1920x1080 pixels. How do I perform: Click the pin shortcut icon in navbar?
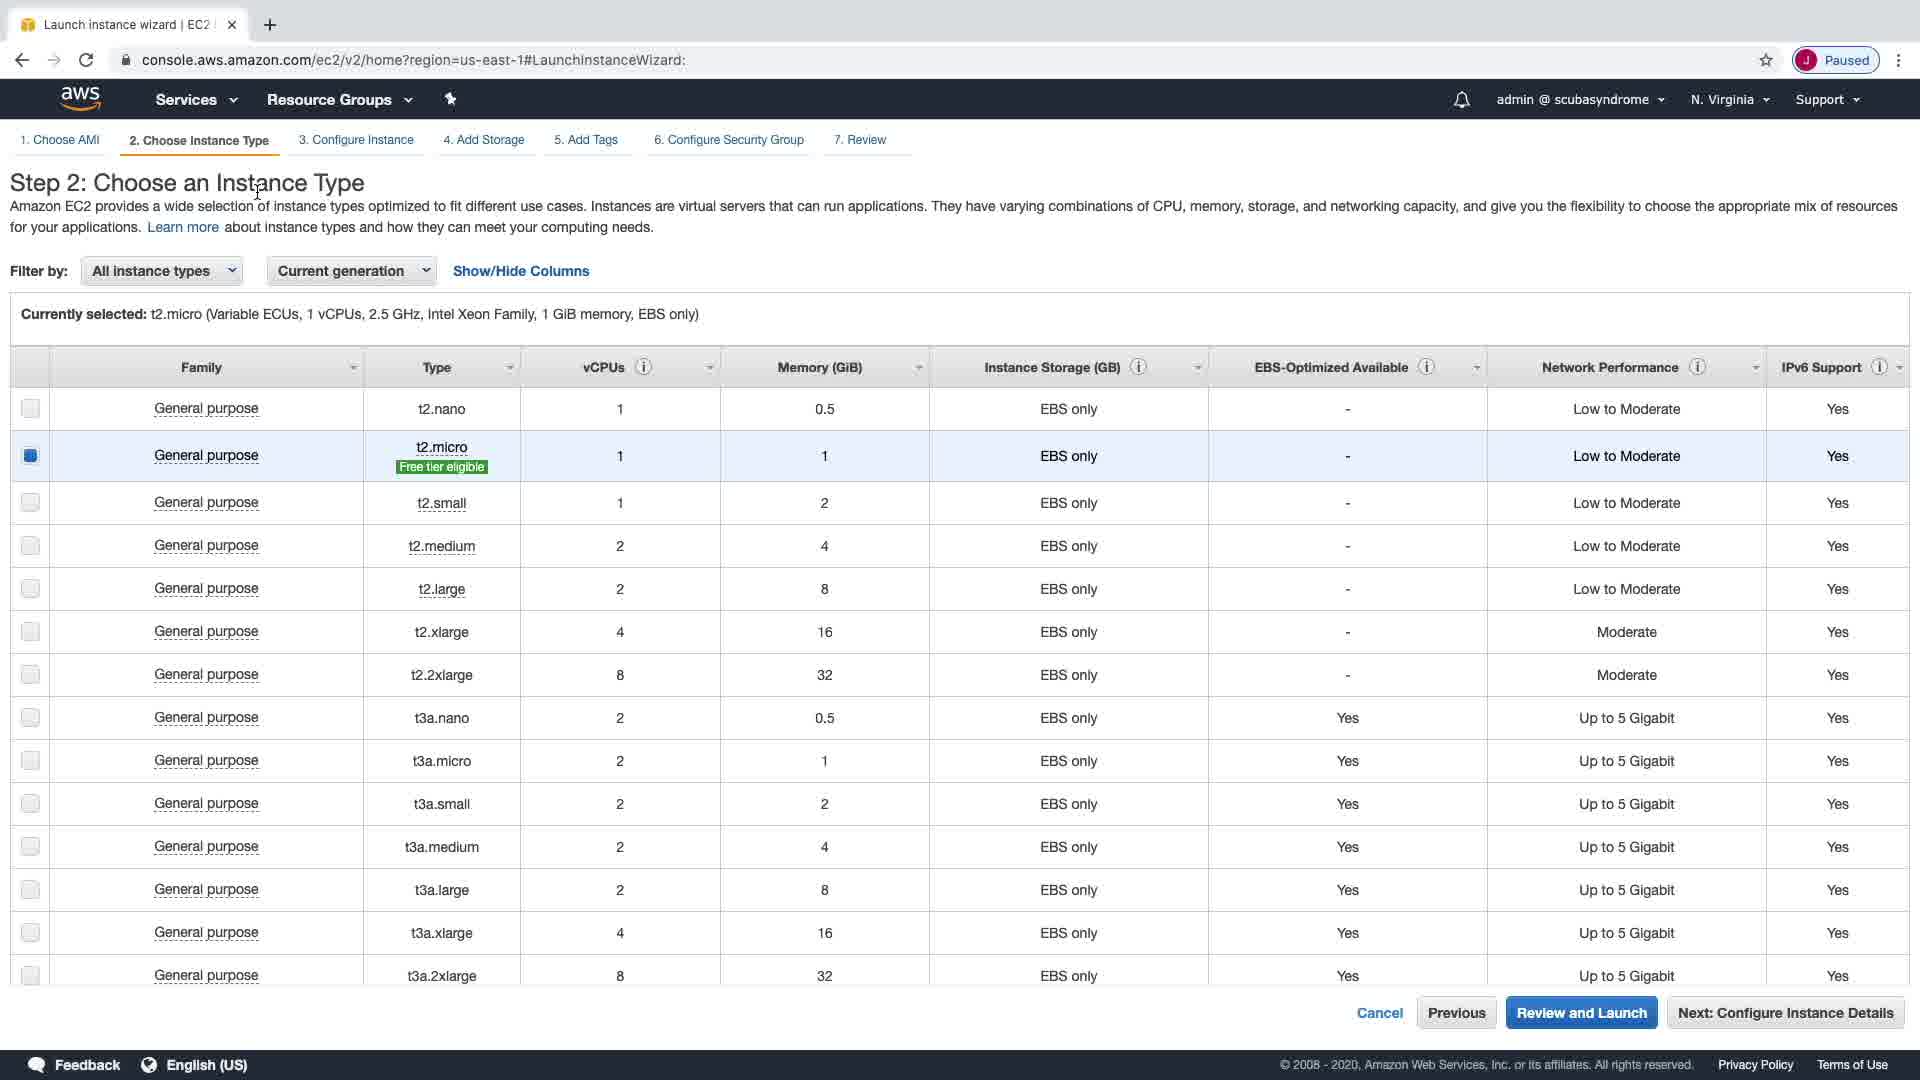point(450,99)
